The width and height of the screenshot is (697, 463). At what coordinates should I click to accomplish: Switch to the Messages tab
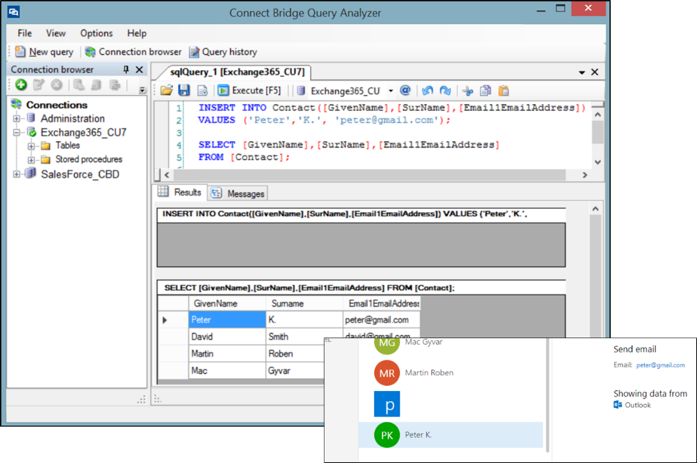238,193
